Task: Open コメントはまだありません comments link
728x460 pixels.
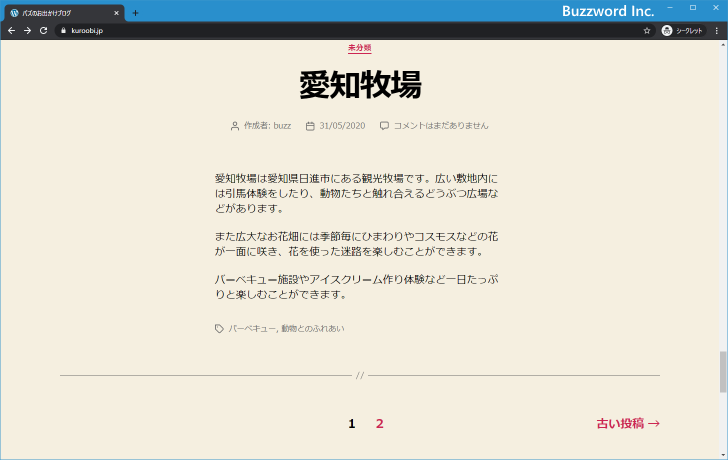Action: [x=441, y=126]
